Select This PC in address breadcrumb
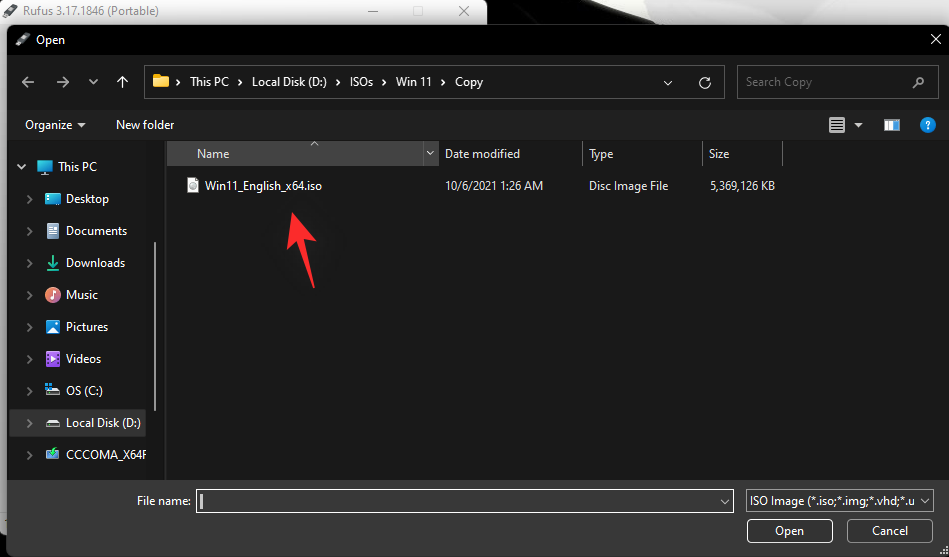The width and height of the screenshot is (949, 557). 209,82
